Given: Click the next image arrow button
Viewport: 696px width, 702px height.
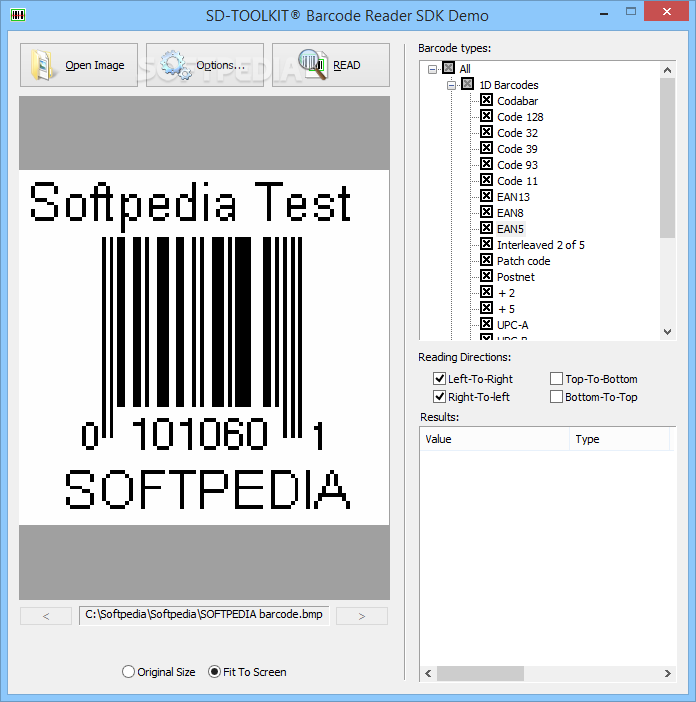Looking at the screenshot, I should coord(362,616).
